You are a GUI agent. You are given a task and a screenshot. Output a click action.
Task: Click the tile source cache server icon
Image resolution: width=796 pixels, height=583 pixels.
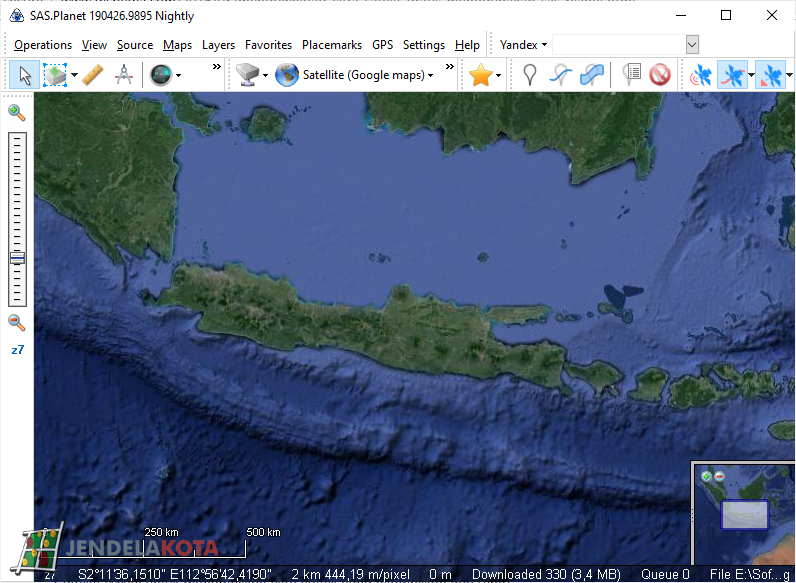248,75
